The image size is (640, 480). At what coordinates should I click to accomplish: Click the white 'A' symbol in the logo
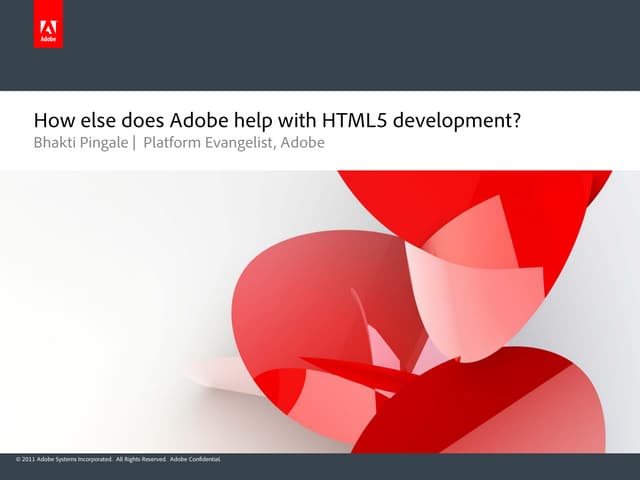coord(47,25)
